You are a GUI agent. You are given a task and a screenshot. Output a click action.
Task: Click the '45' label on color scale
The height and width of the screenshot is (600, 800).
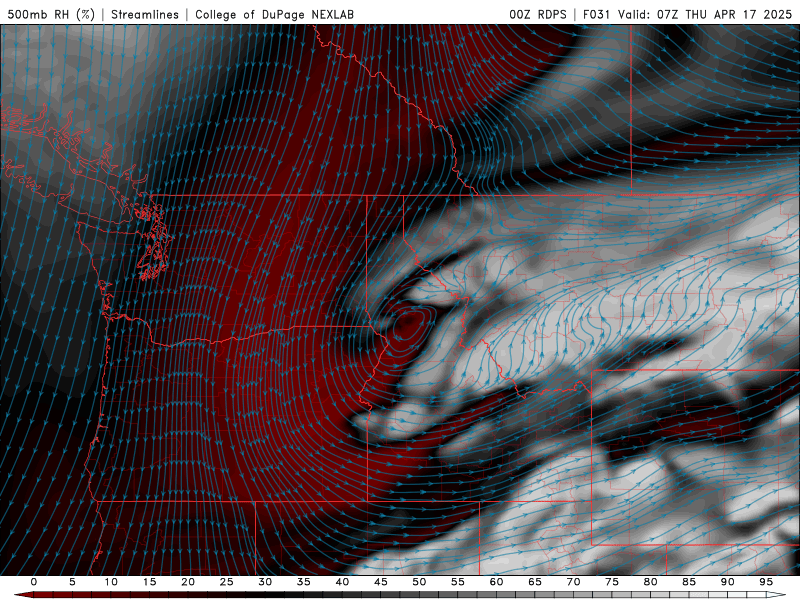coord(381,582)
